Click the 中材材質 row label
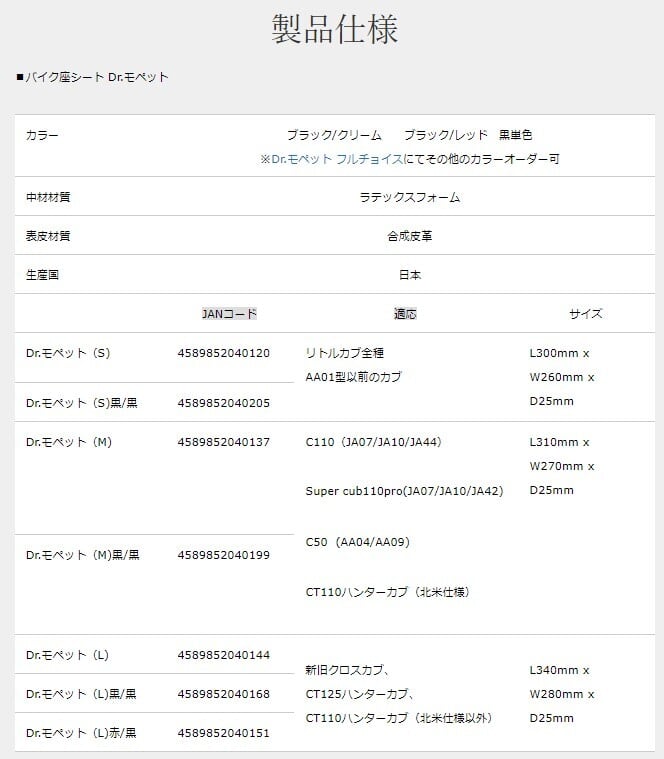 (48, 197)
